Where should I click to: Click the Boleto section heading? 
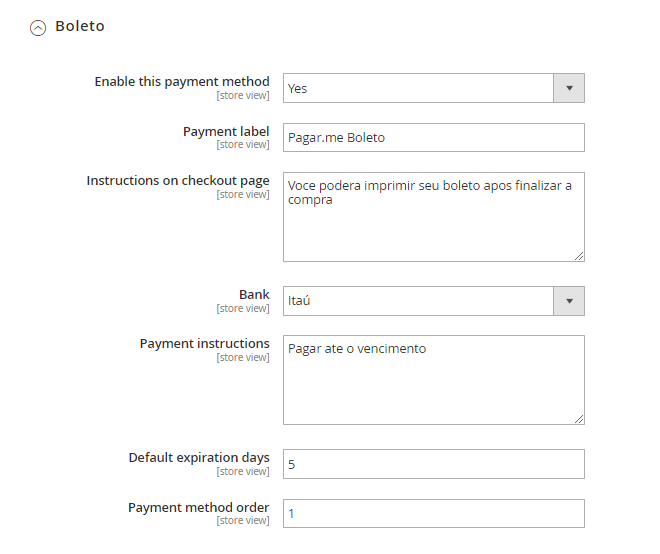click(80, 27)
